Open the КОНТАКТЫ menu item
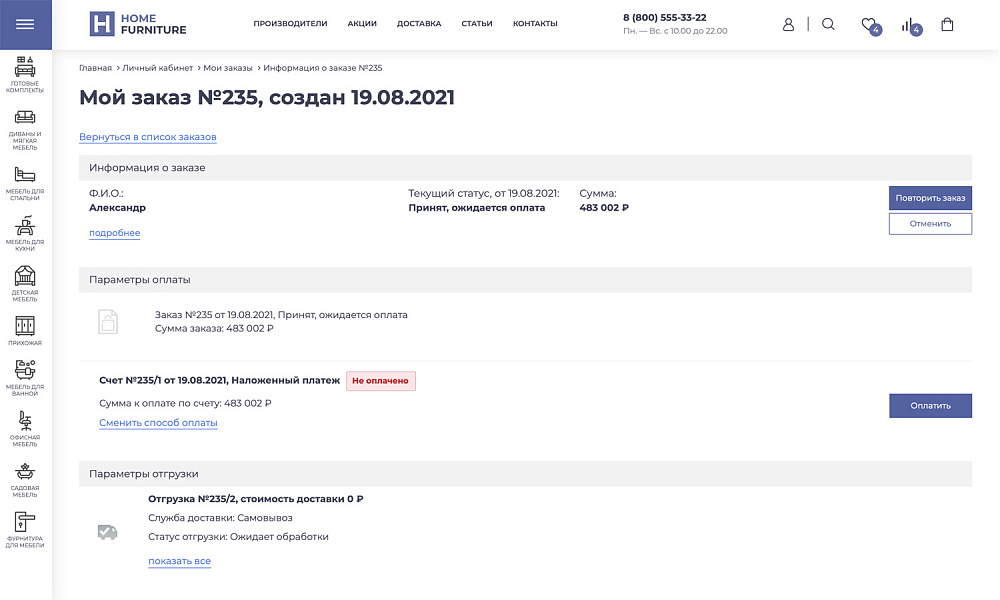This screenshot has height=600, width=1000. 536,22
